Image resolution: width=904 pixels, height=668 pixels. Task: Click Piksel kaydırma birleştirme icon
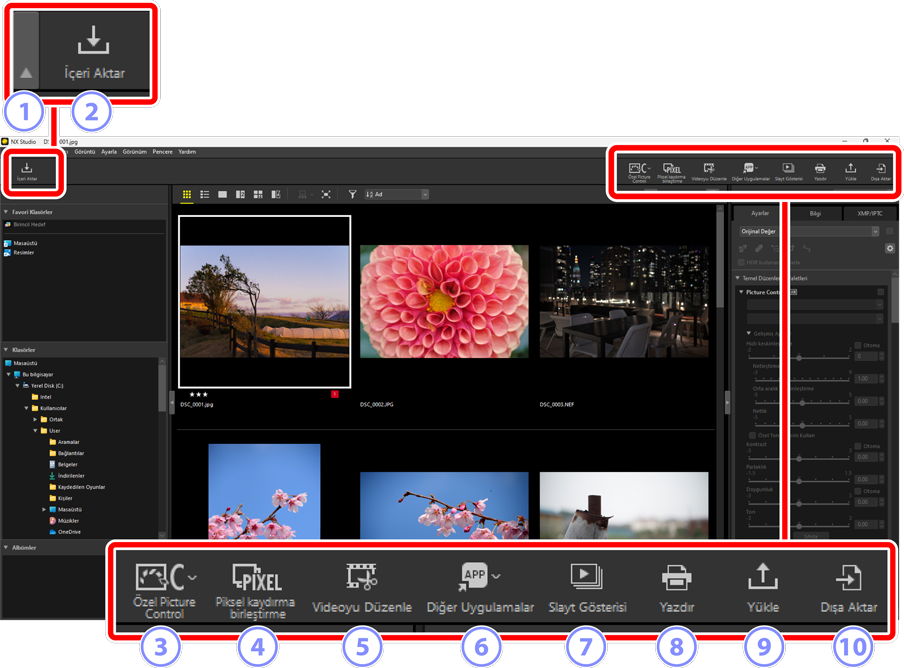671,169
